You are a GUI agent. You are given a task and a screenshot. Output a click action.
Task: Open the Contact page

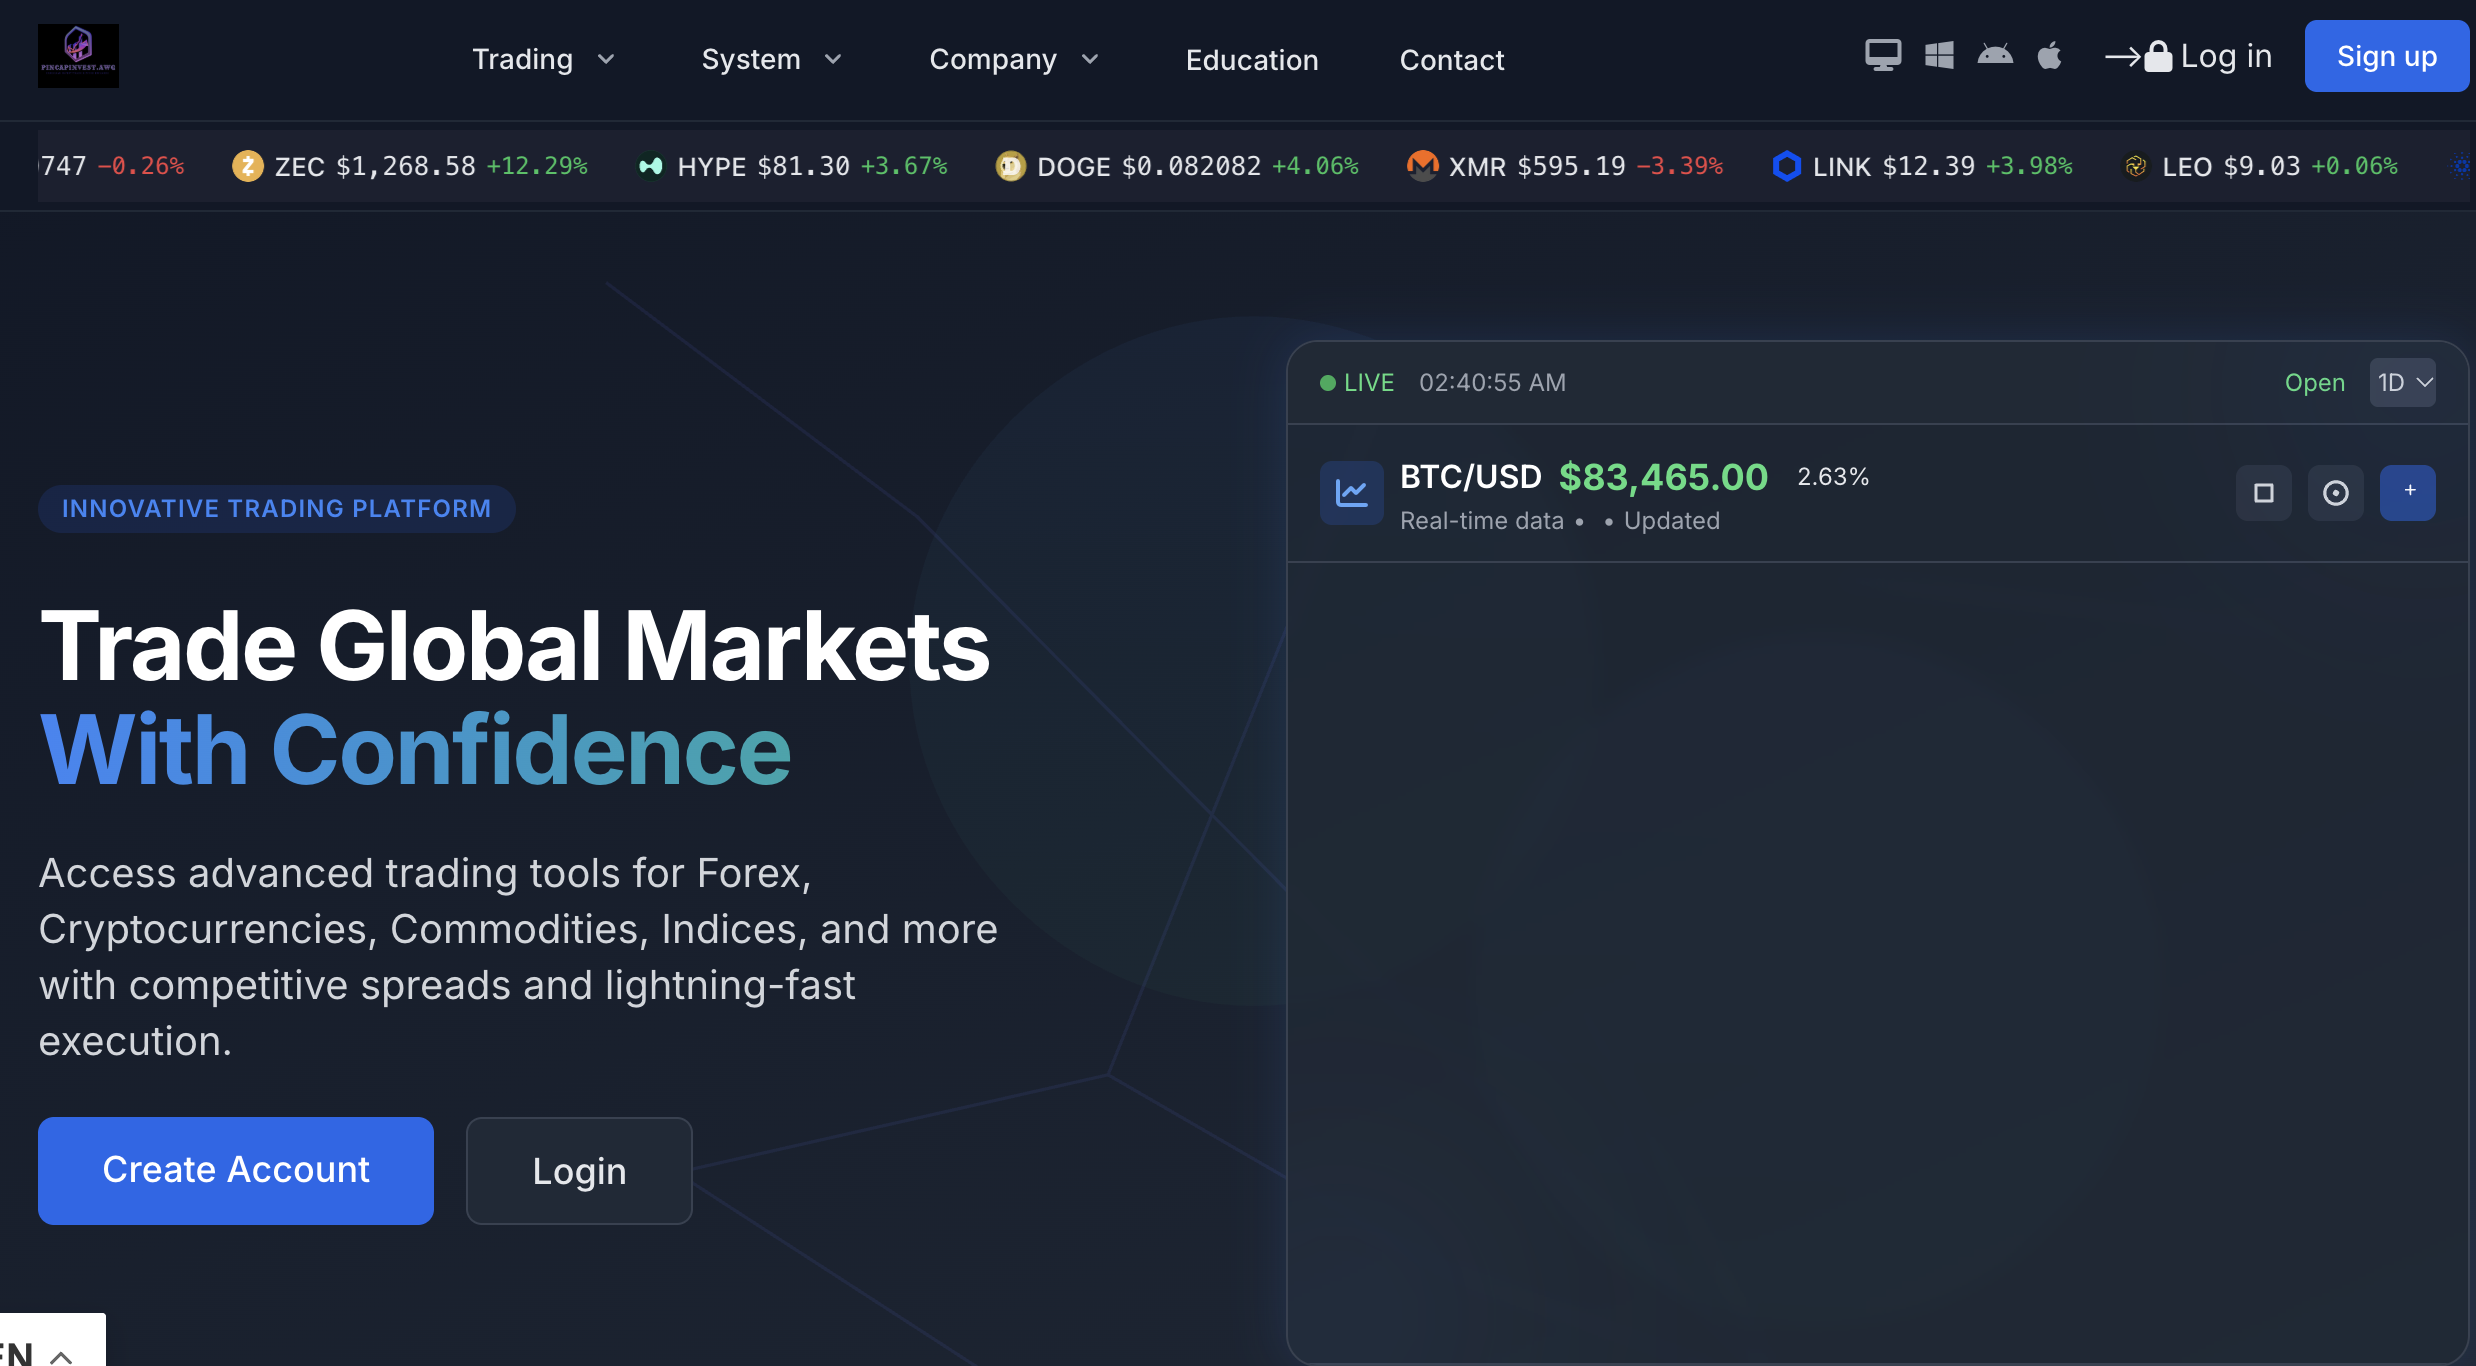tap(1452, 60)
